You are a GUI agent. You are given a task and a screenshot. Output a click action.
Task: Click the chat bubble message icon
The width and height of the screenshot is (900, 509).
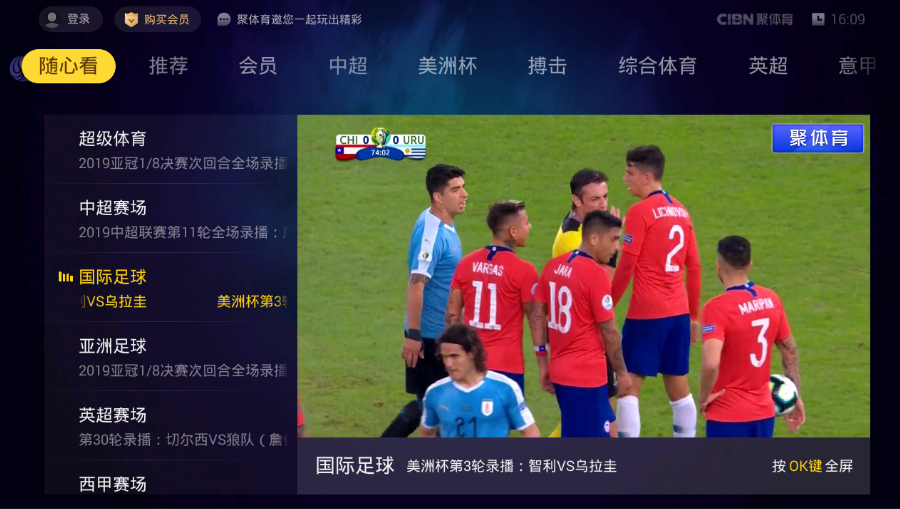tap(224, 20)
